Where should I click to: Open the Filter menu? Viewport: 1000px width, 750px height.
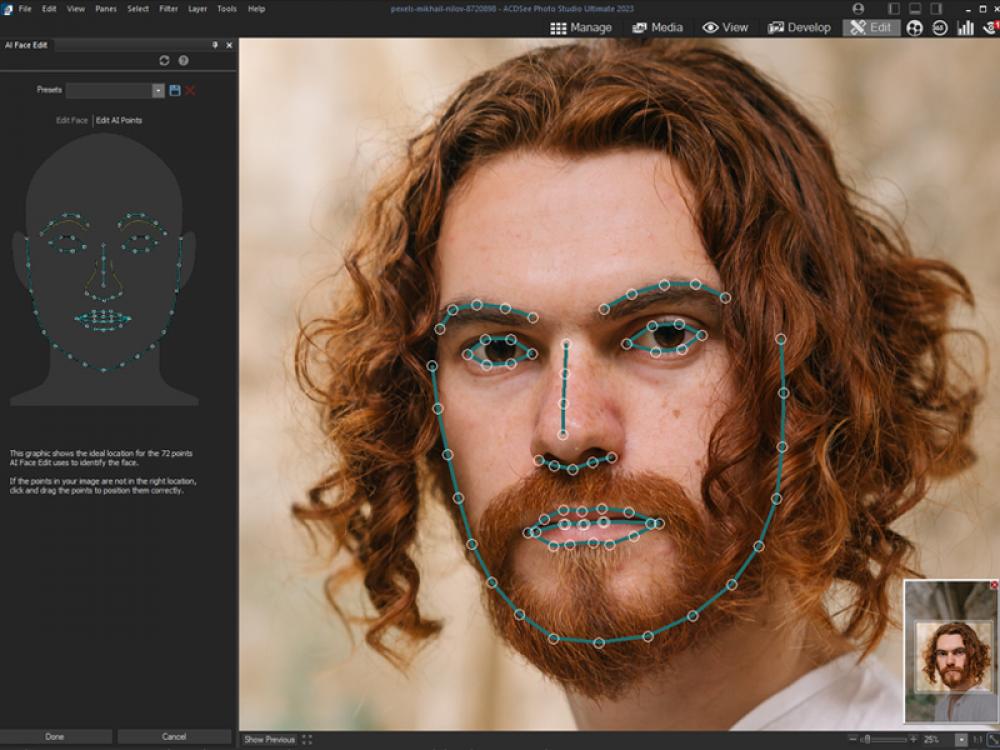click(168, 8)
